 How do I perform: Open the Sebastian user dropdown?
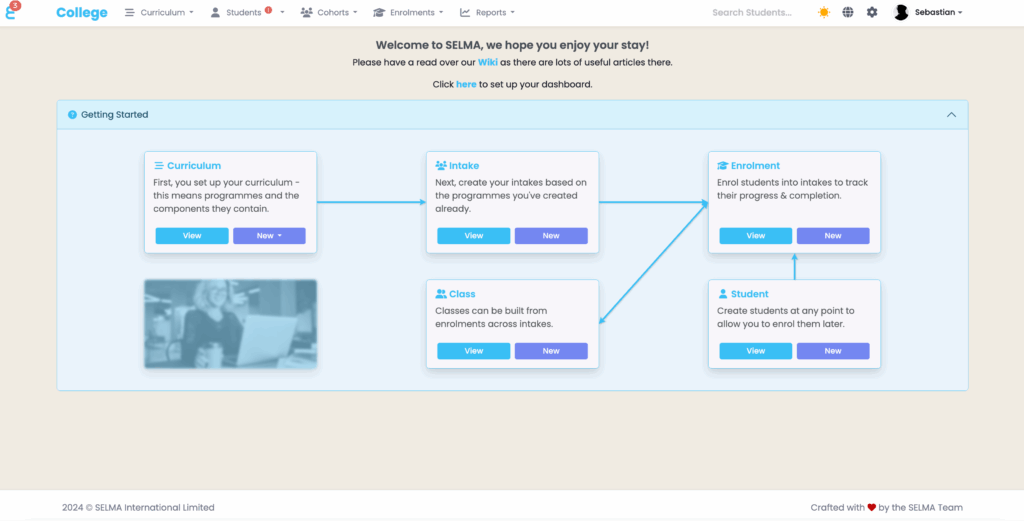point(938,12)
